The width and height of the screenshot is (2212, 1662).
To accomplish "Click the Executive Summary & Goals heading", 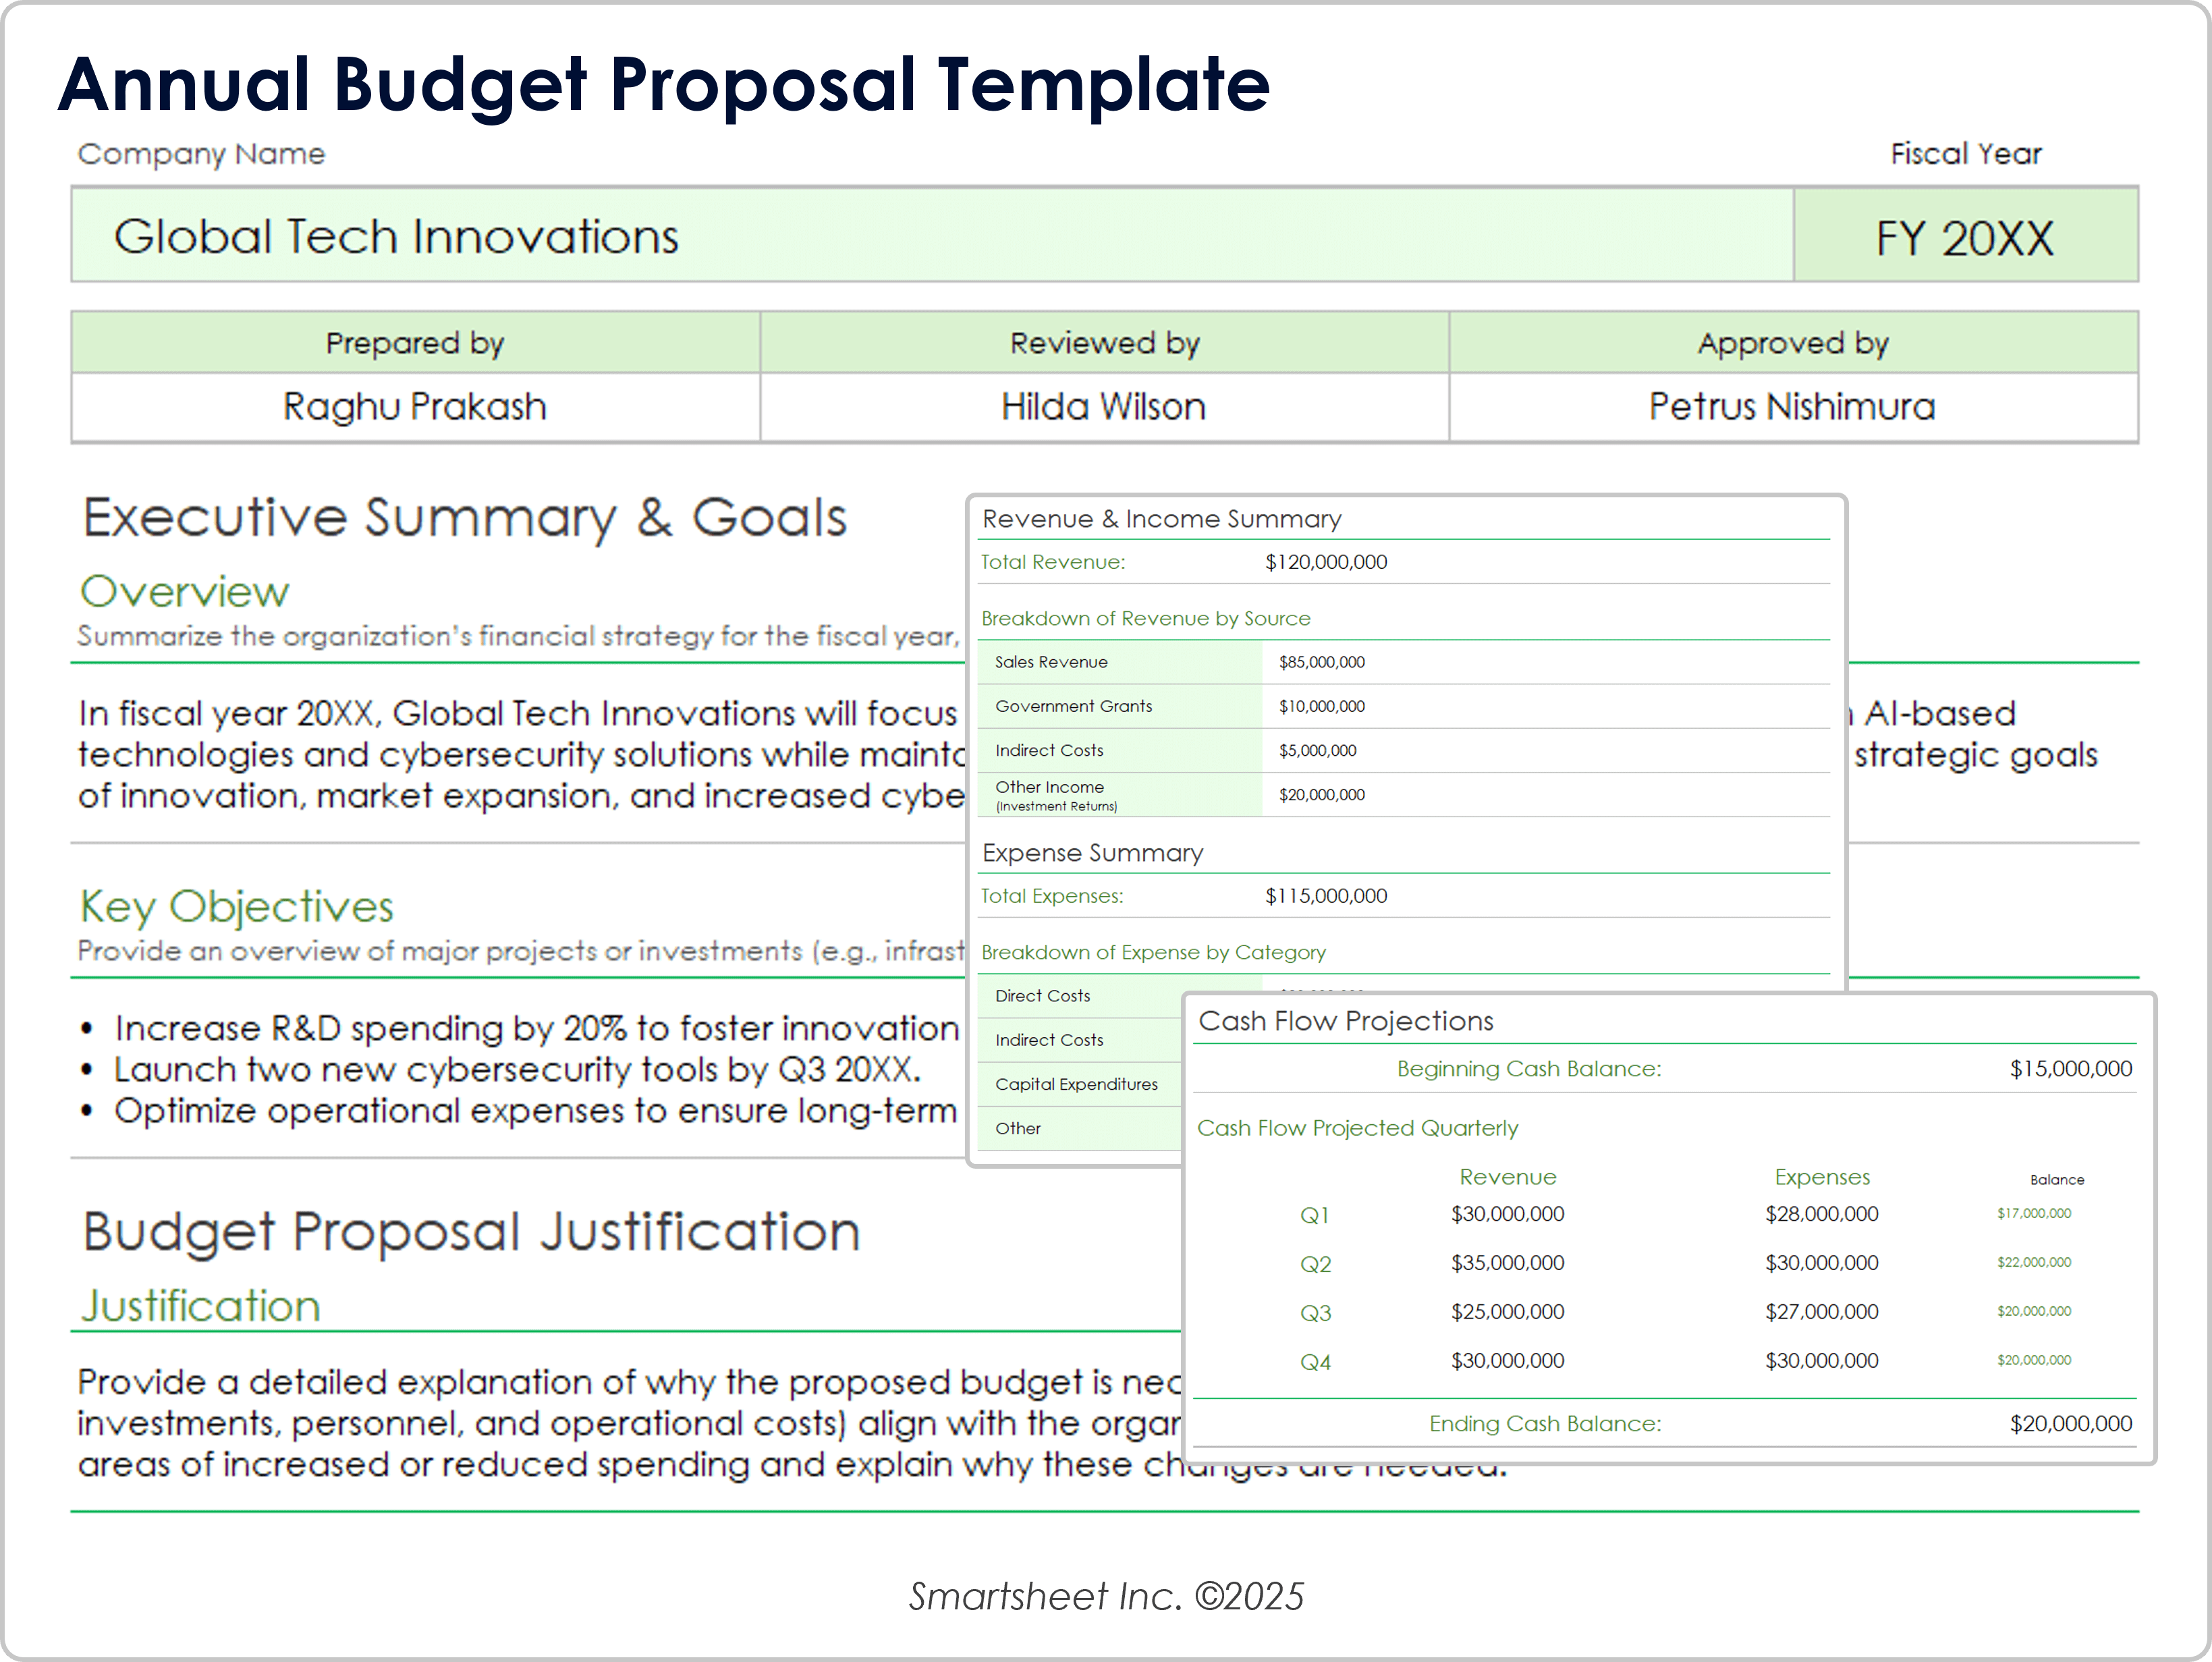I will coord(465,518).
